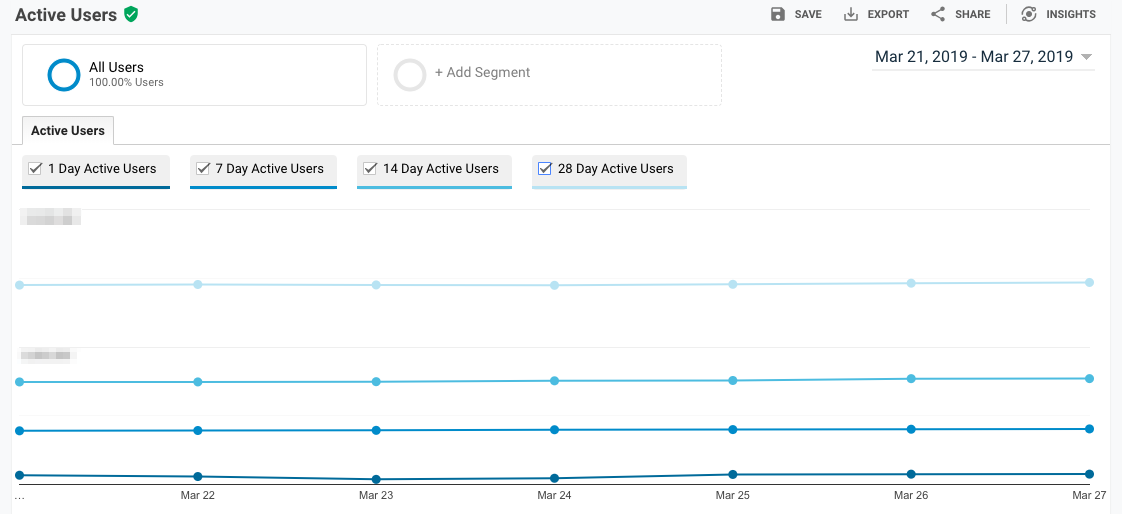This screenshot has width=1122, height=514.
Task: Uncheck 28 Day Active Users checkbox
Action: click(x=545, y=169)
